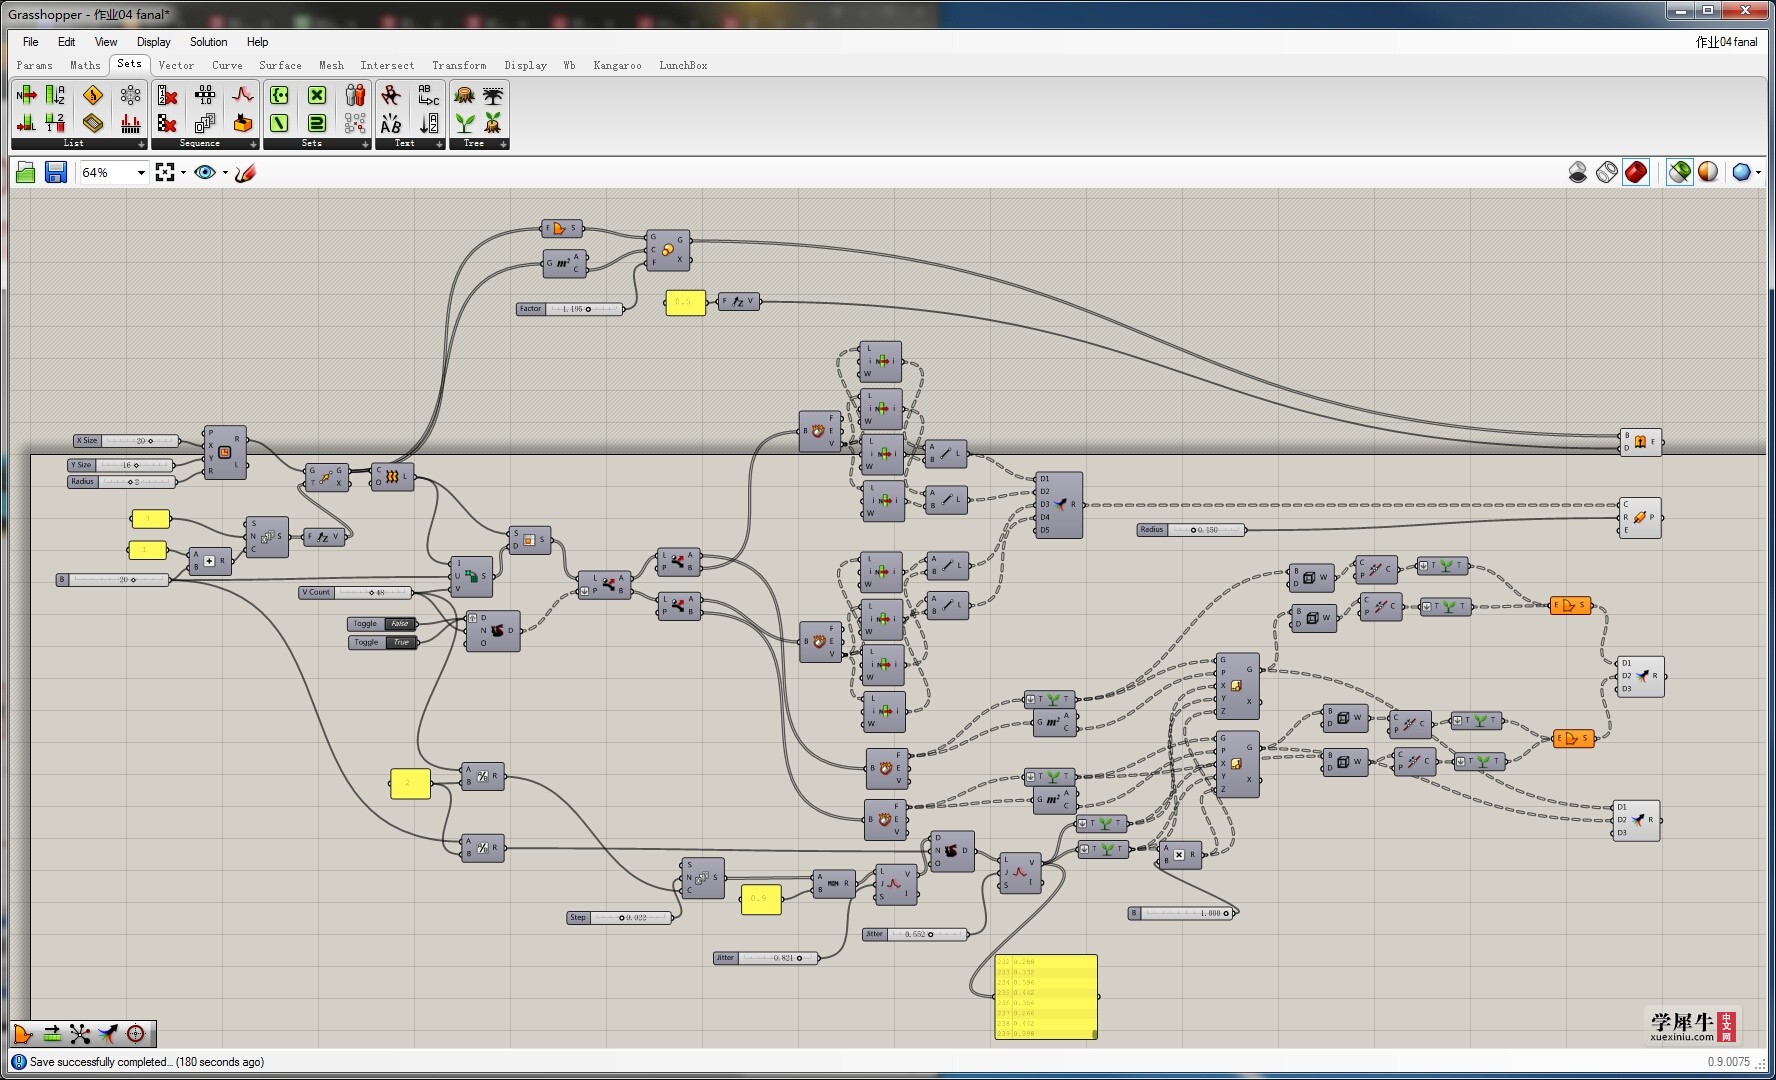1776x1080 pixels.
Task: Open the Display menu in menu bar
Action: 154,42
